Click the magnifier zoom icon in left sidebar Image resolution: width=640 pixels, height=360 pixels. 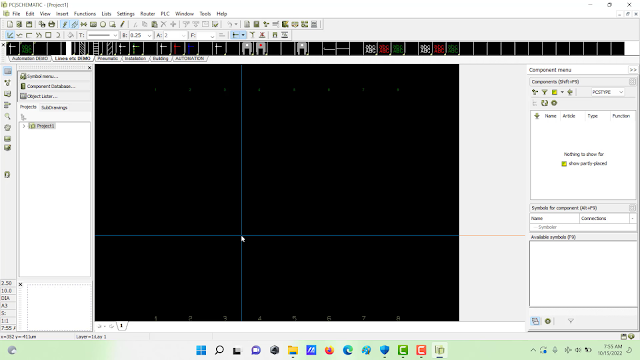point(7,117)
